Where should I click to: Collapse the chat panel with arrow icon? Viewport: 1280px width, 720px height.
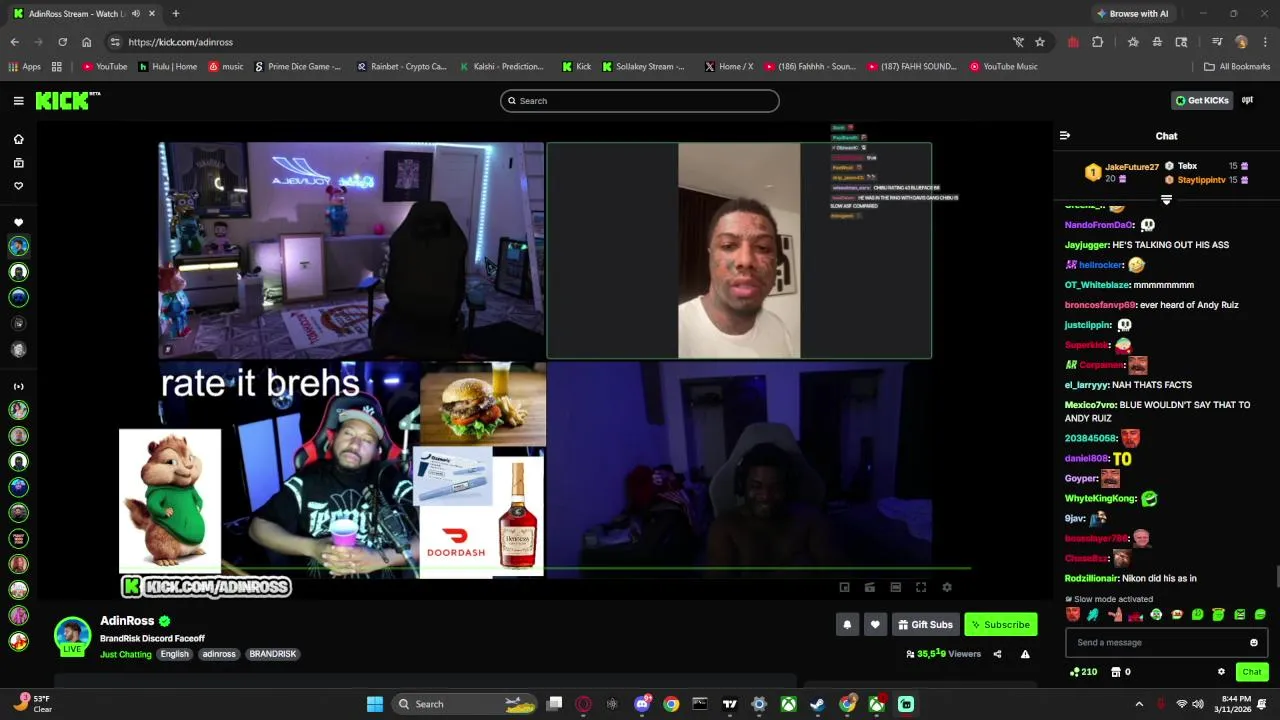coord(1065,136)
